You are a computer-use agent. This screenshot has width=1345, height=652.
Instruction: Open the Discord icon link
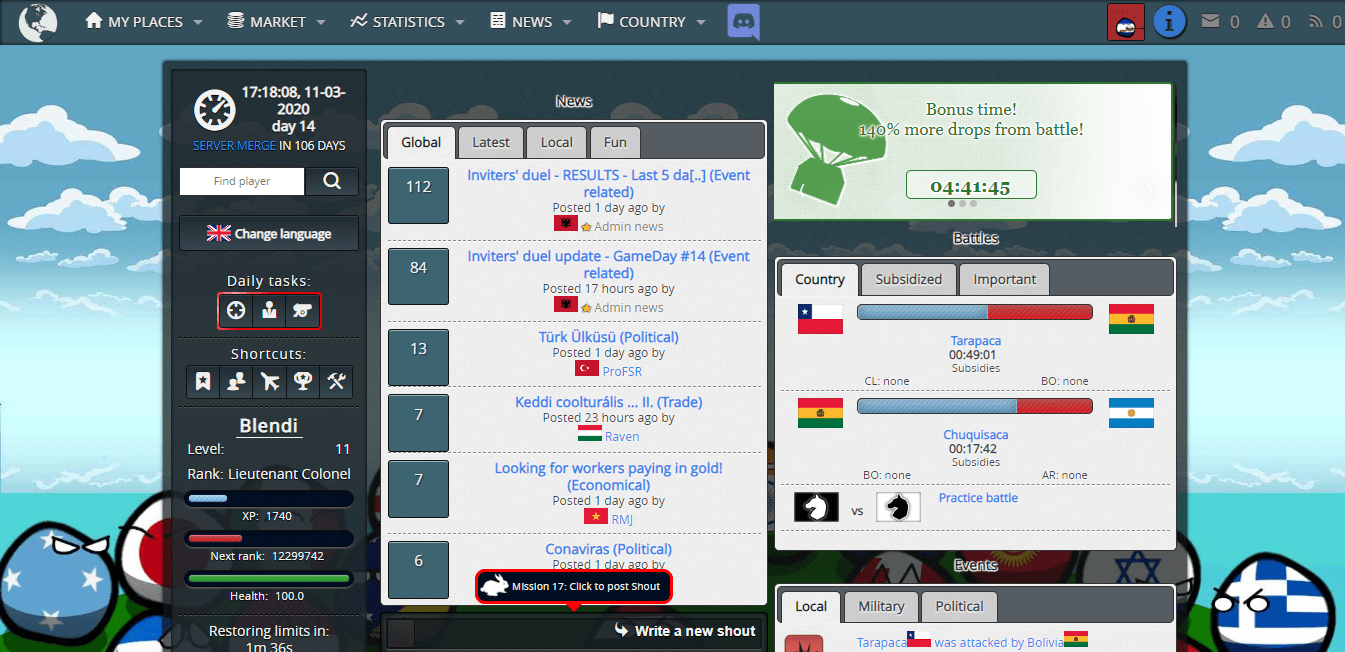click(743, 21)
